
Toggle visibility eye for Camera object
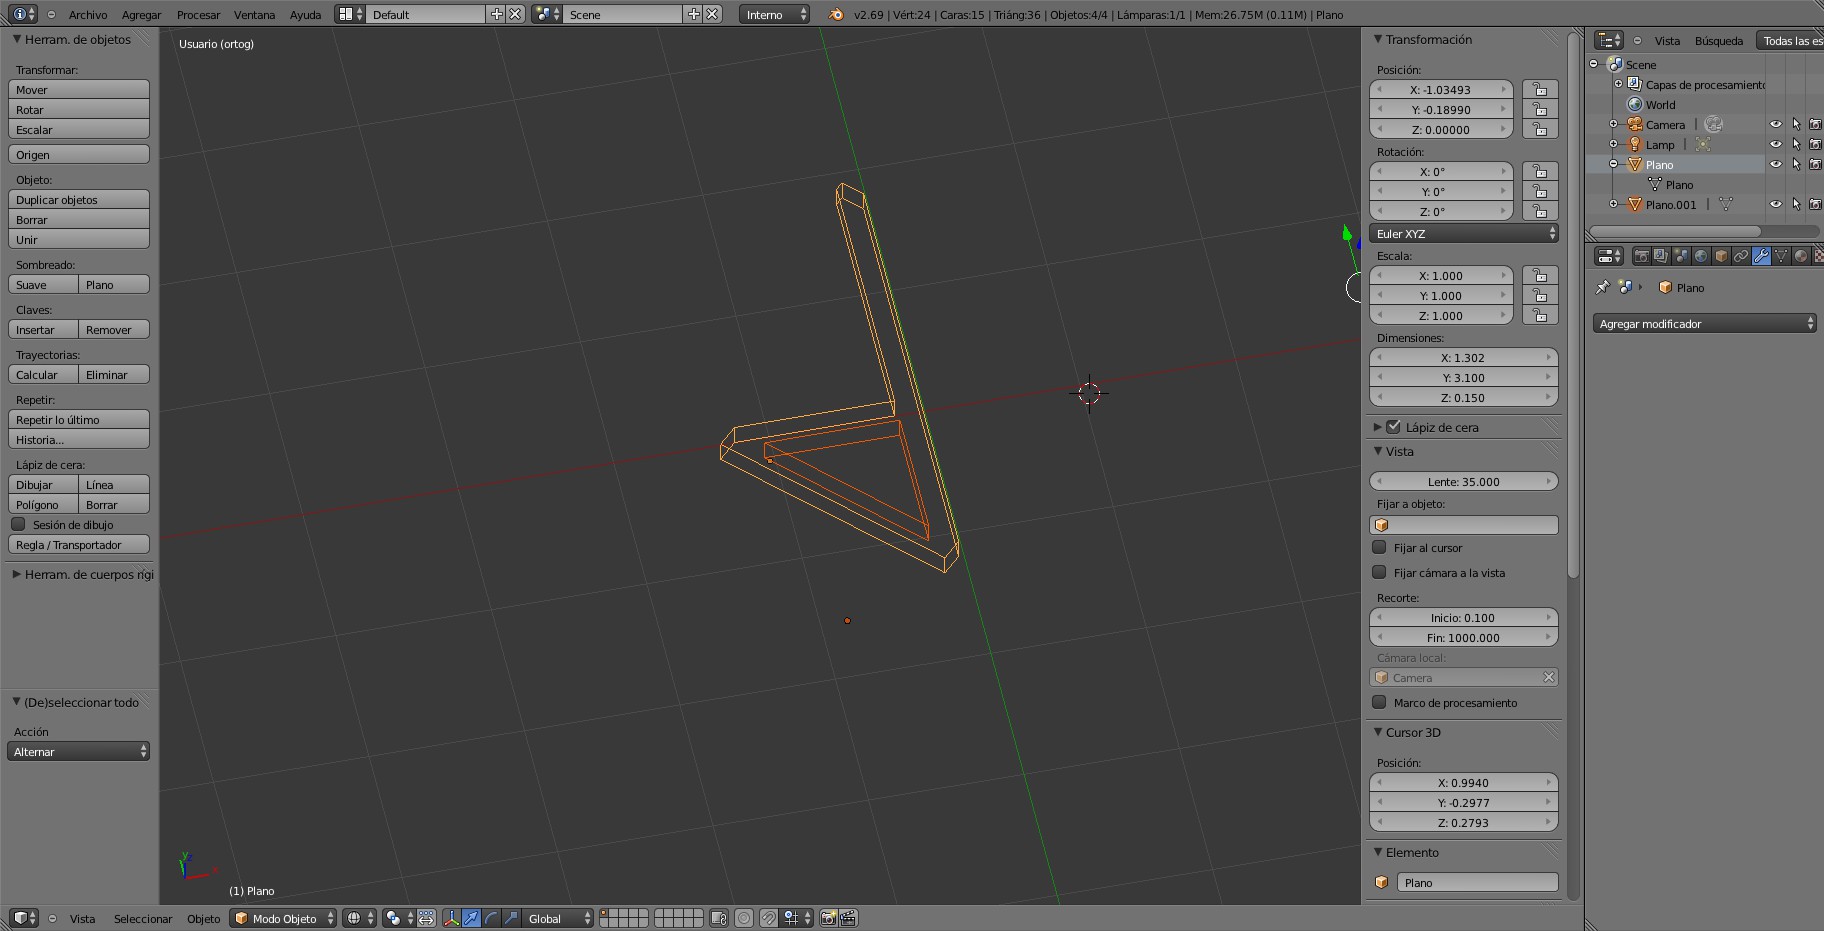pos(1776,125)
